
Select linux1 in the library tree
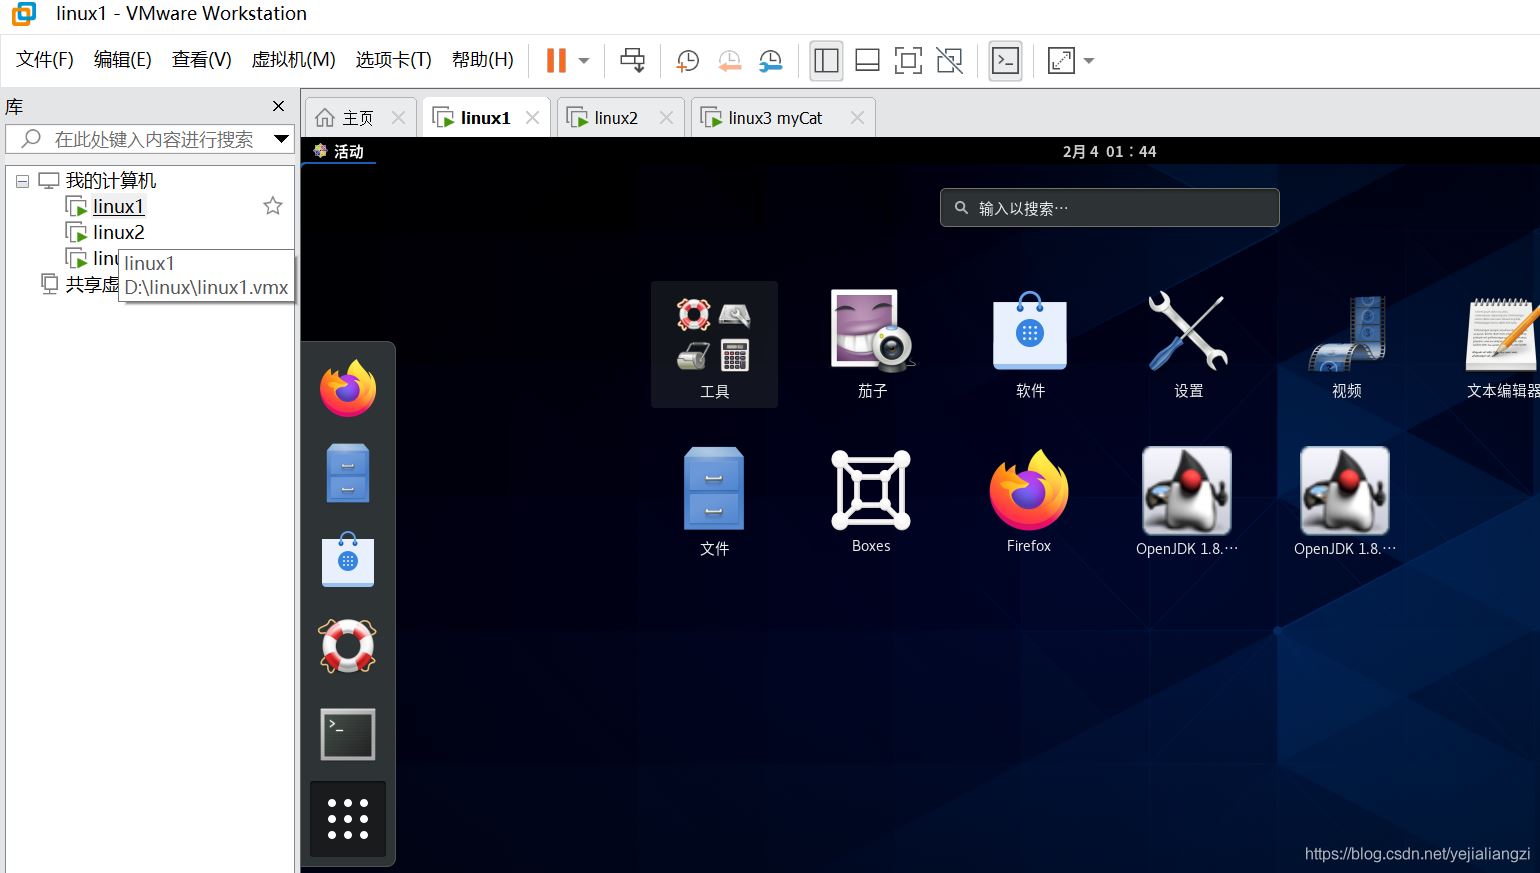[119, 207]
